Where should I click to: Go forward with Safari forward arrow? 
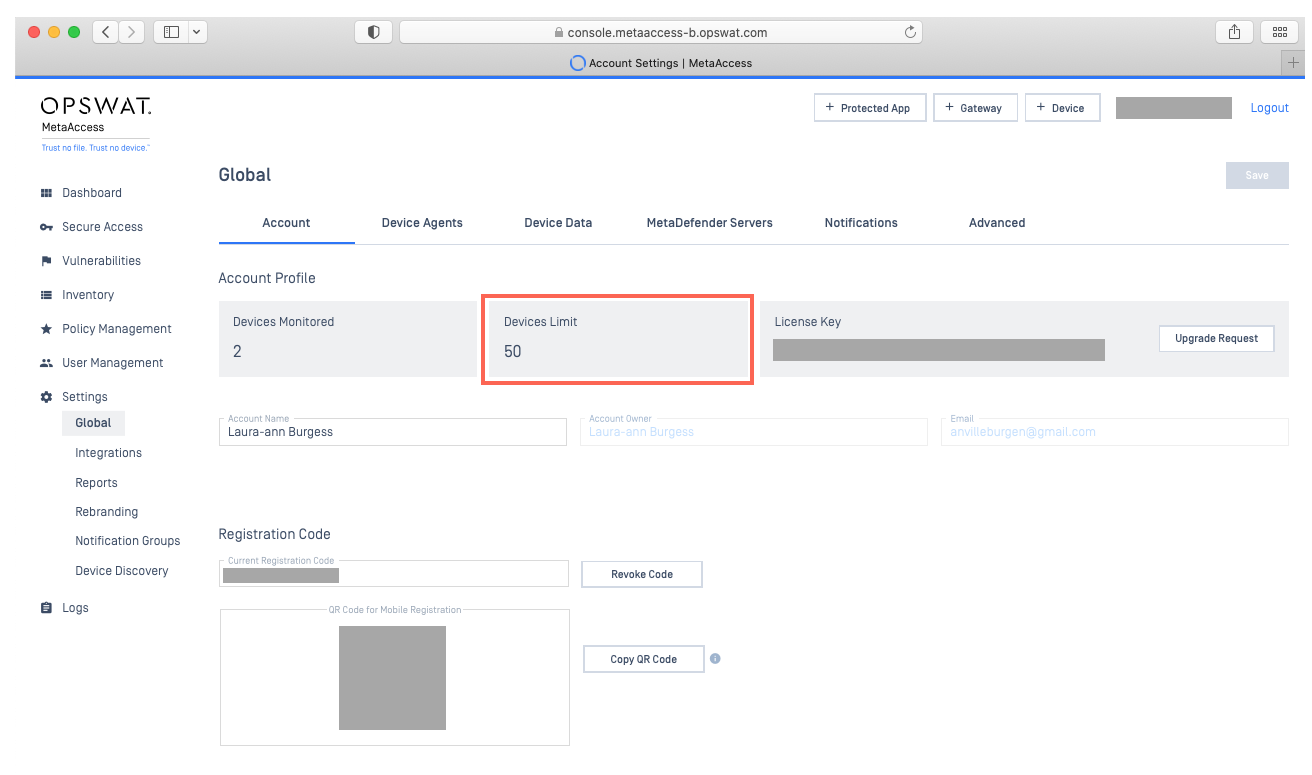click(132, 32)
